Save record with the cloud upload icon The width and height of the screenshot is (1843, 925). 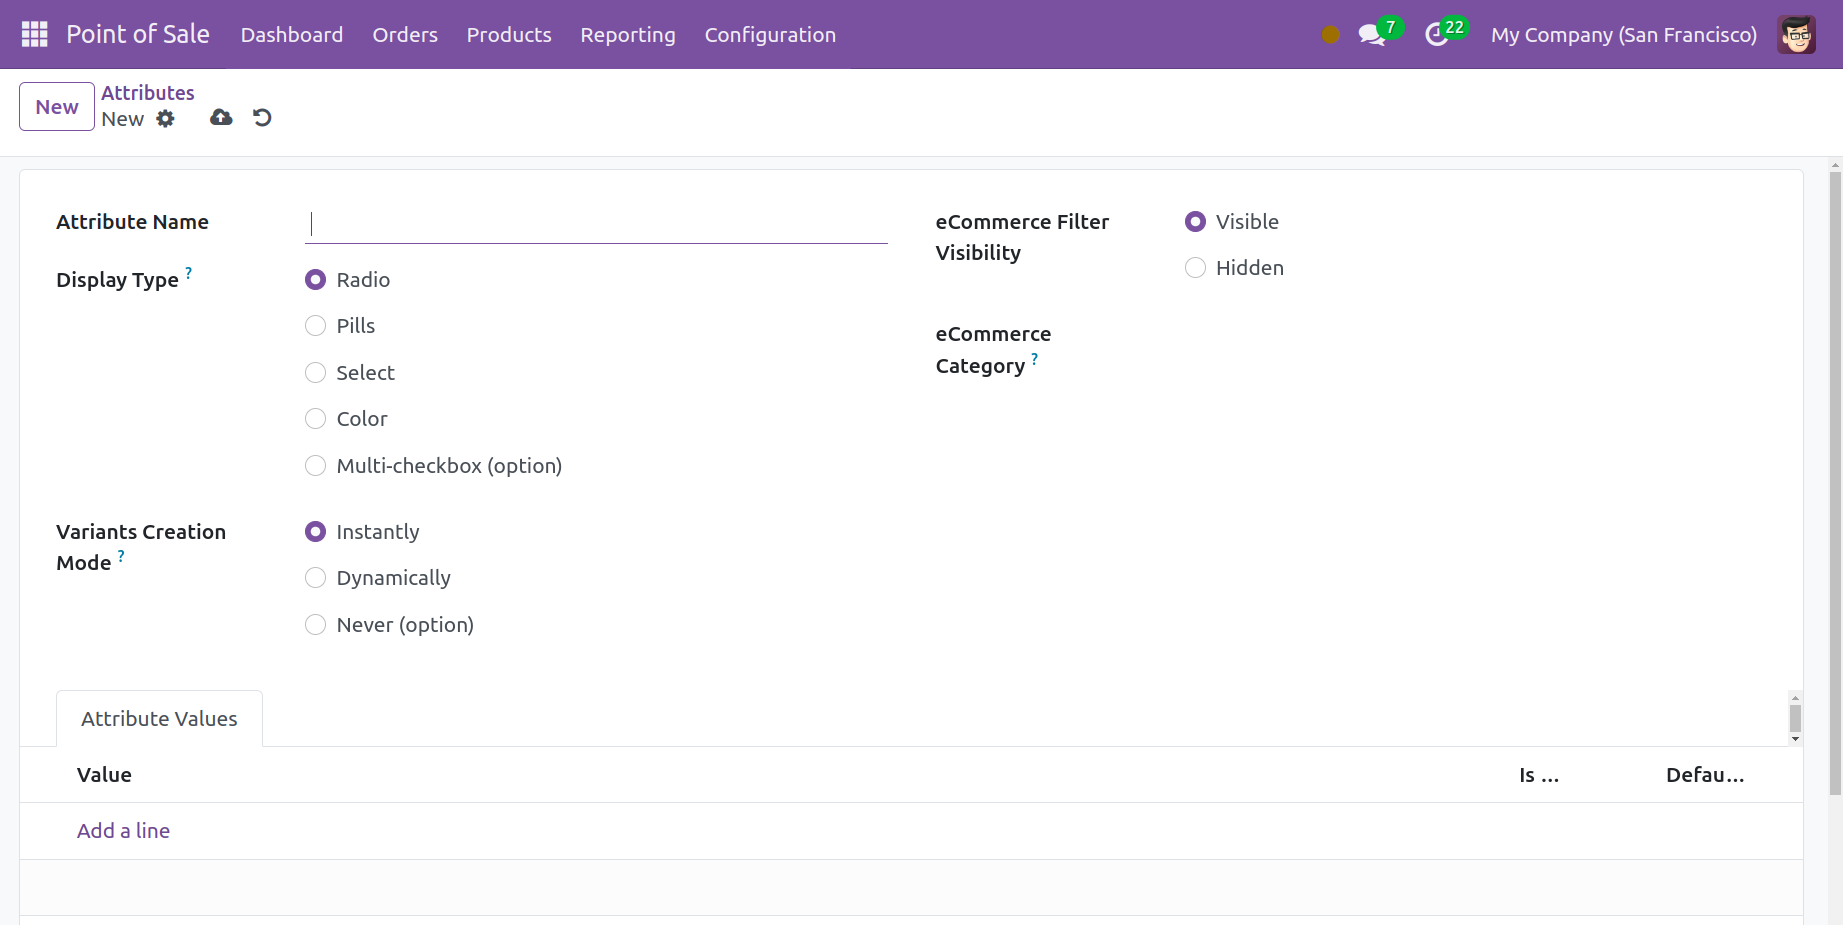pyautogui.click(x=221, y=118)
